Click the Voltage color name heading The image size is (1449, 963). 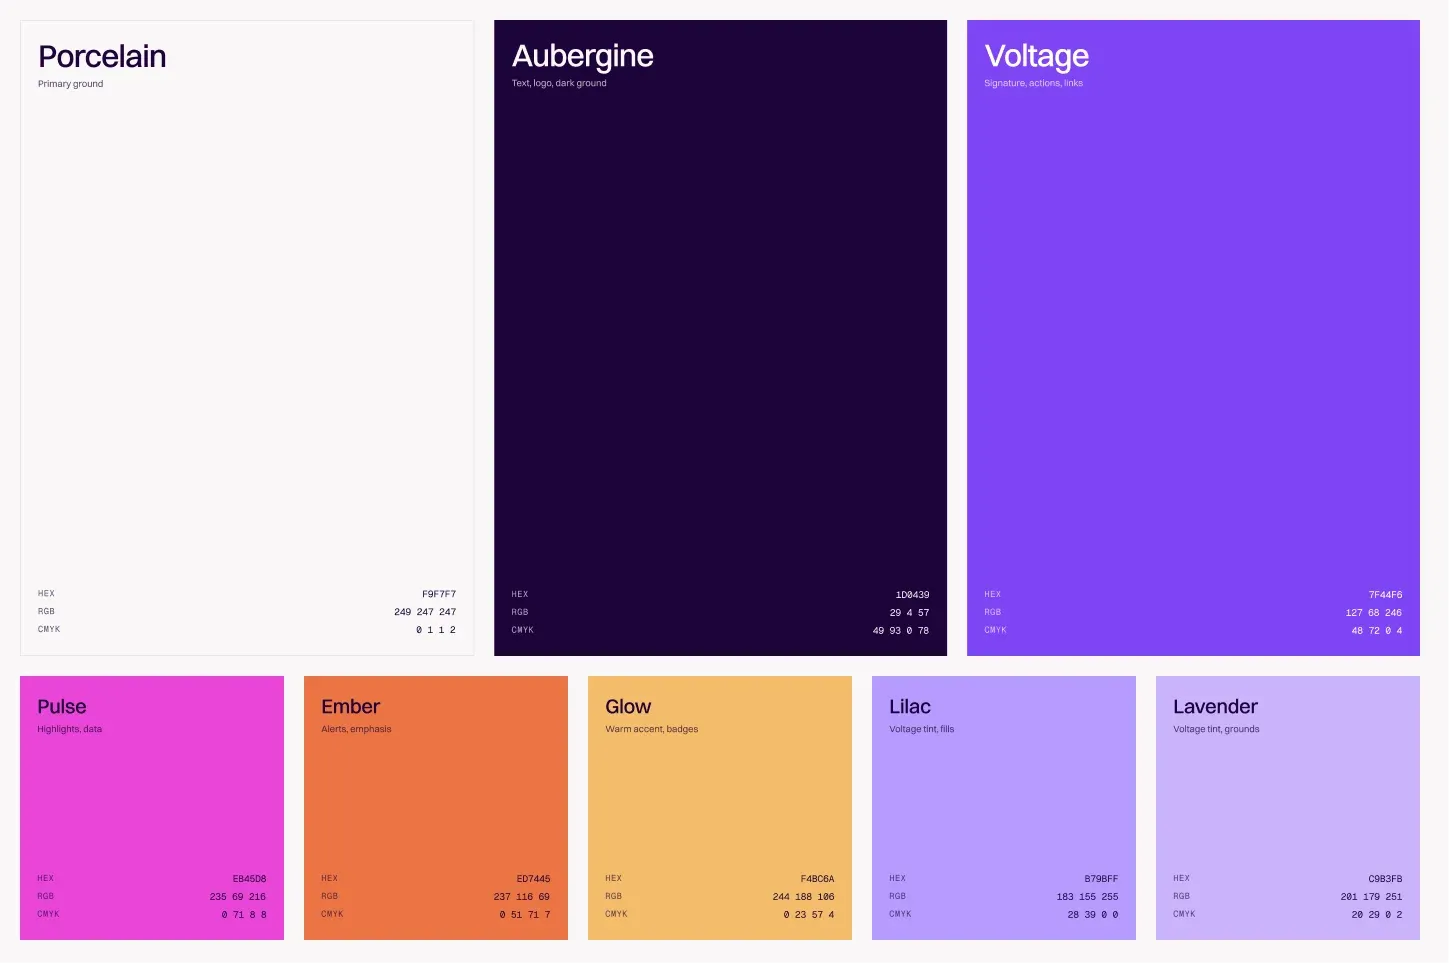click(1037, 56)
